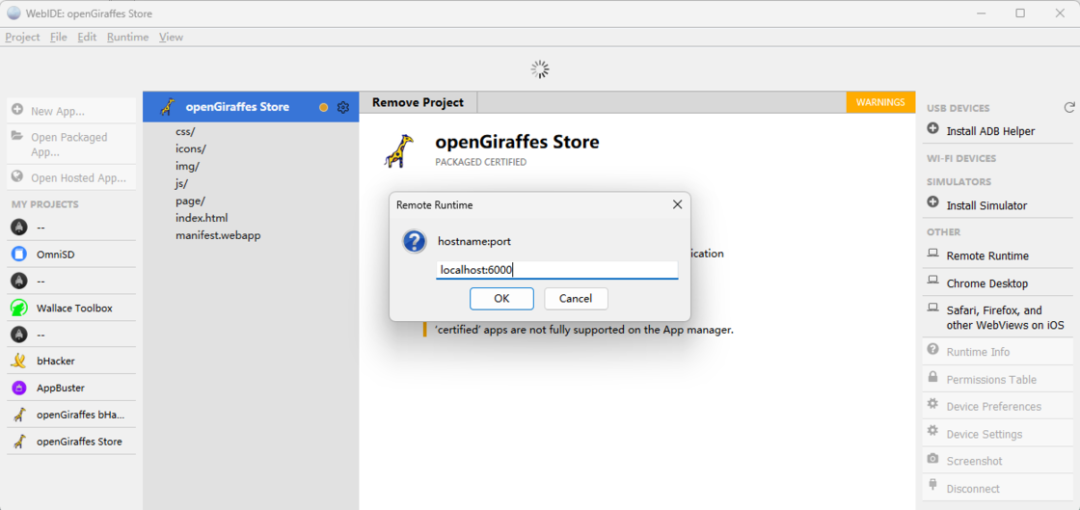Click the Device Settings gear icon
The image size is (1080, 510).
pos(933,431)
